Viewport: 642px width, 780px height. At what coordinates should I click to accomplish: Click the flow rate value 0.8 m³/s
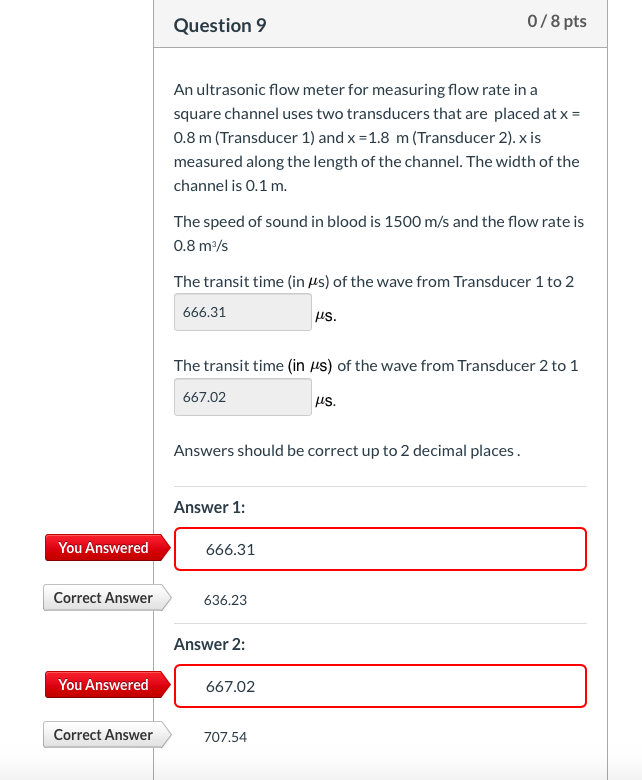(201, 246)
